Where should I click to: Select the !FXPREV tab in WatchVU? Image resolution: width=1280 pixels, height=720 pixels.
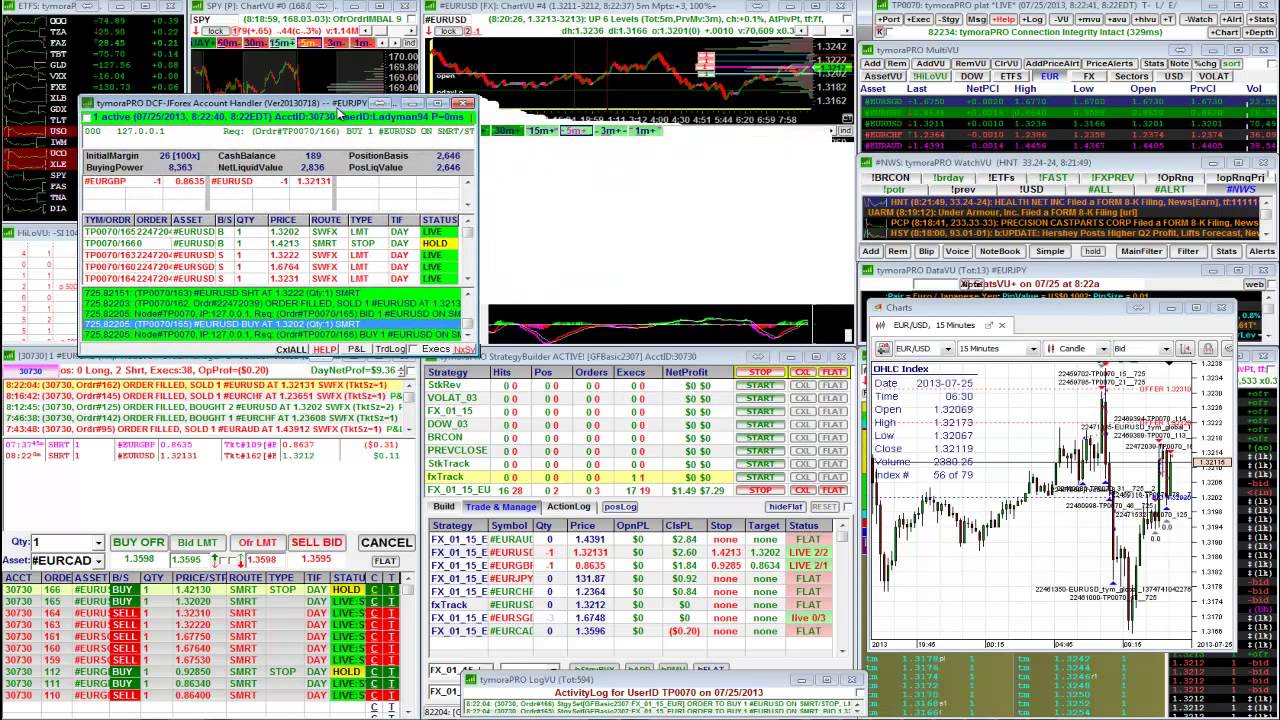(x=1114, y=177)
